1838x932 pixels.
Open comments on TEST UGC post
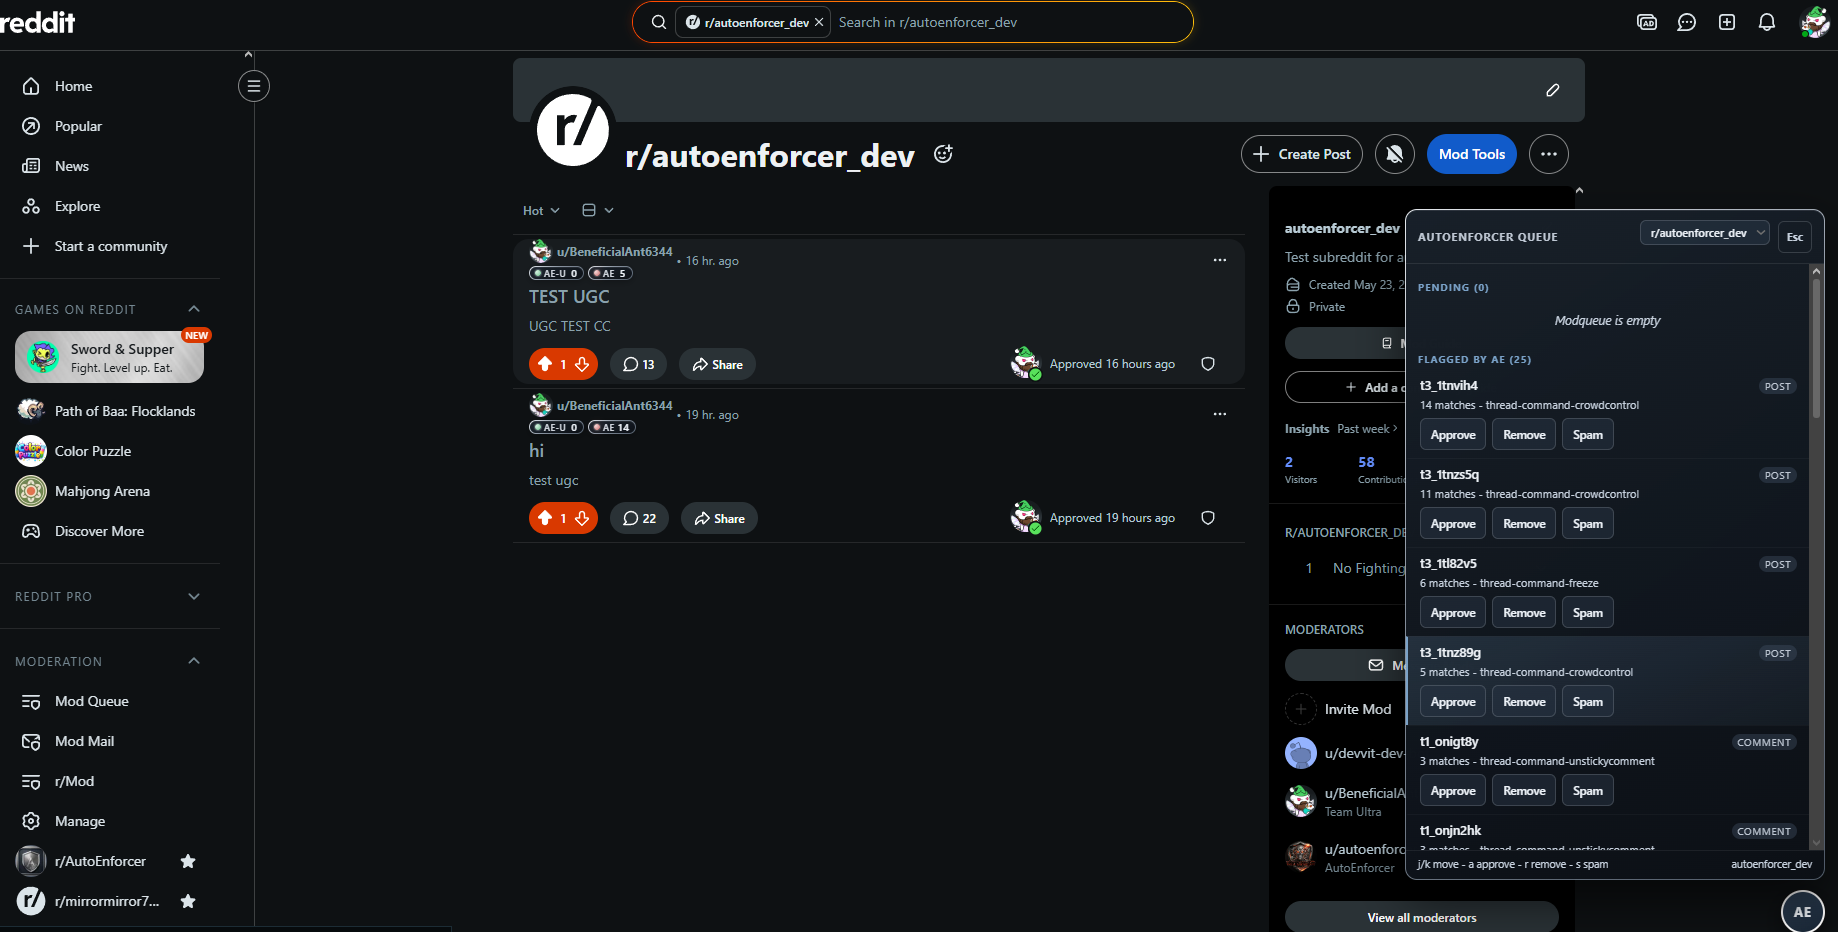639,364
